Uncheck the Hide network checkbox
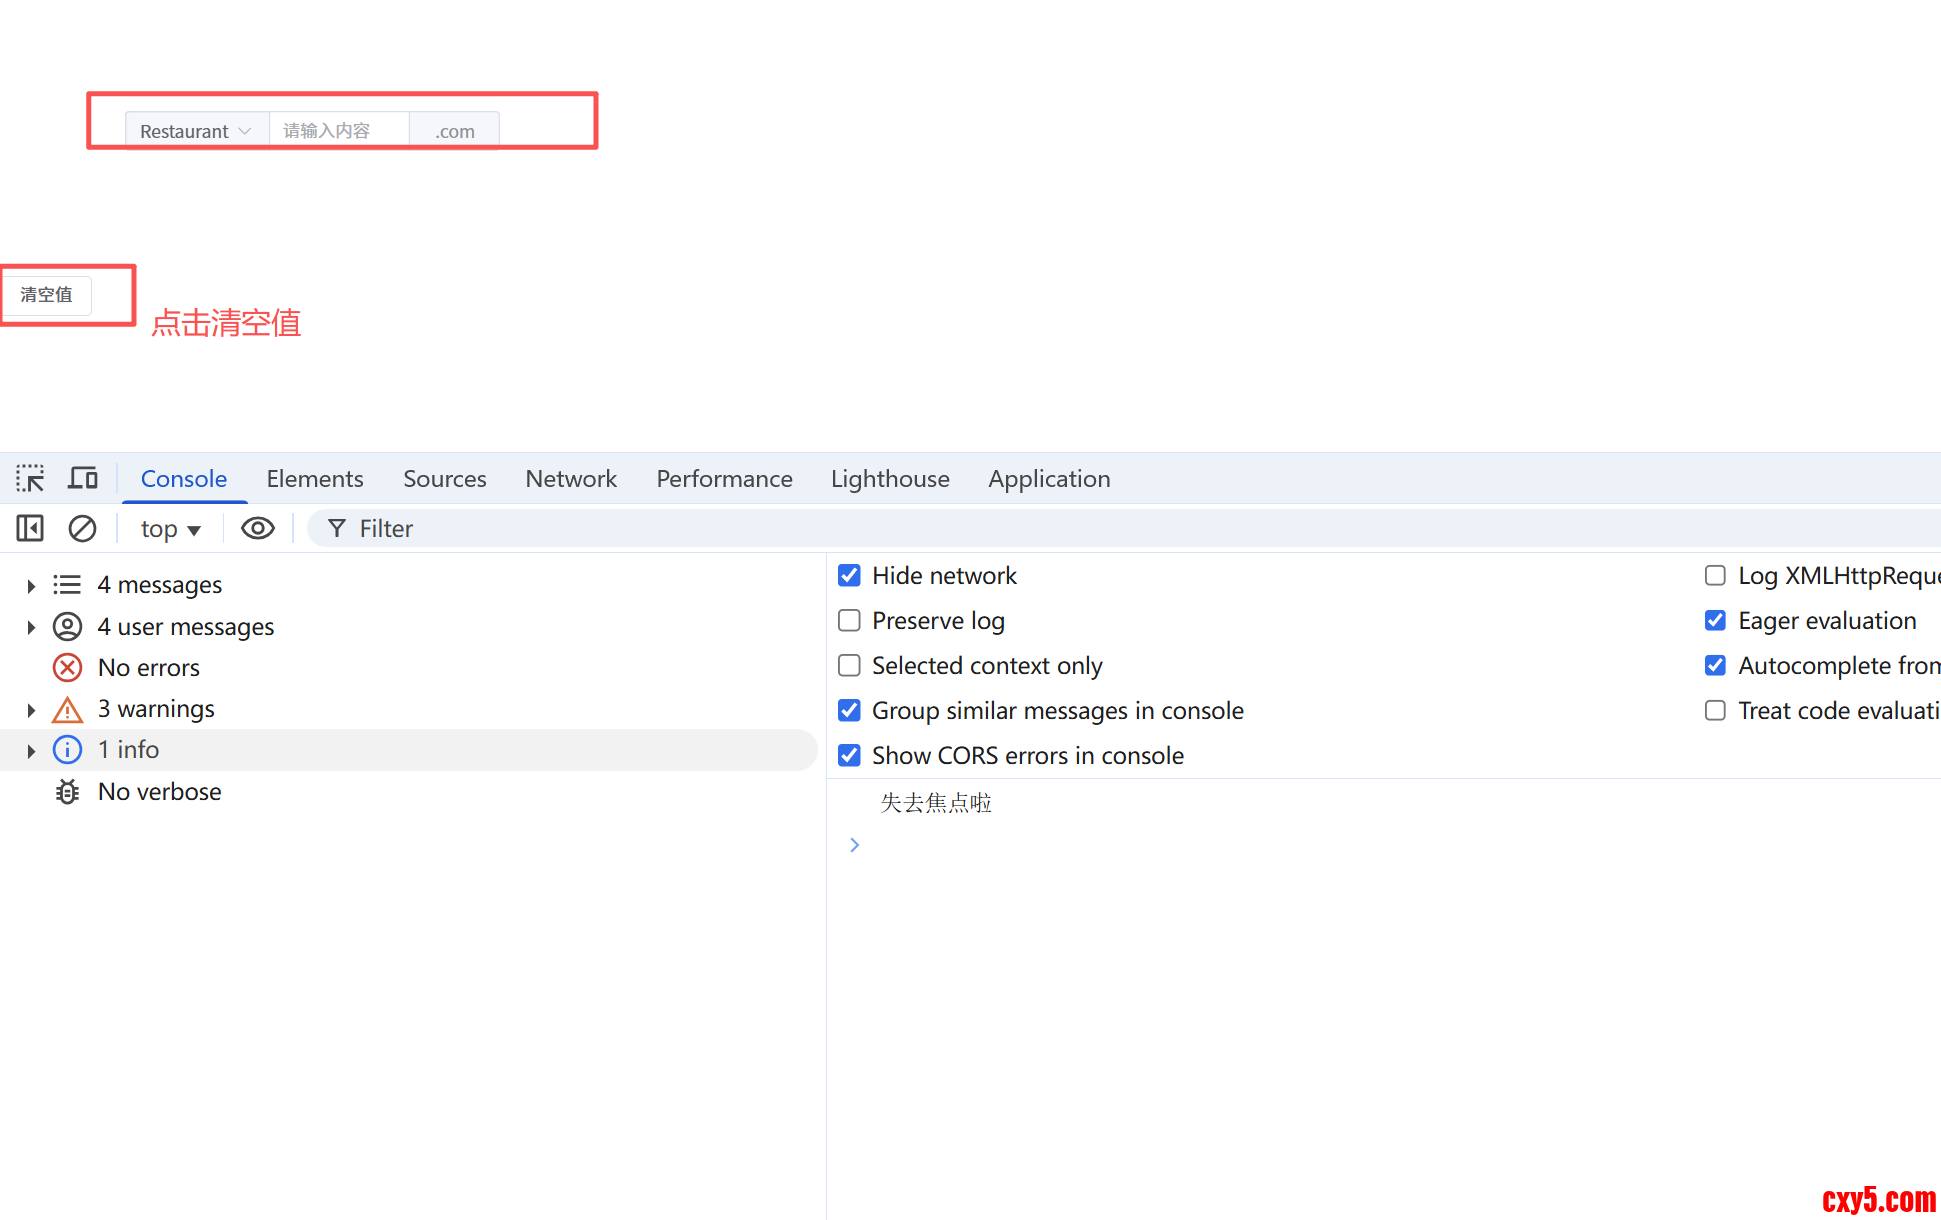 (849, 576)
